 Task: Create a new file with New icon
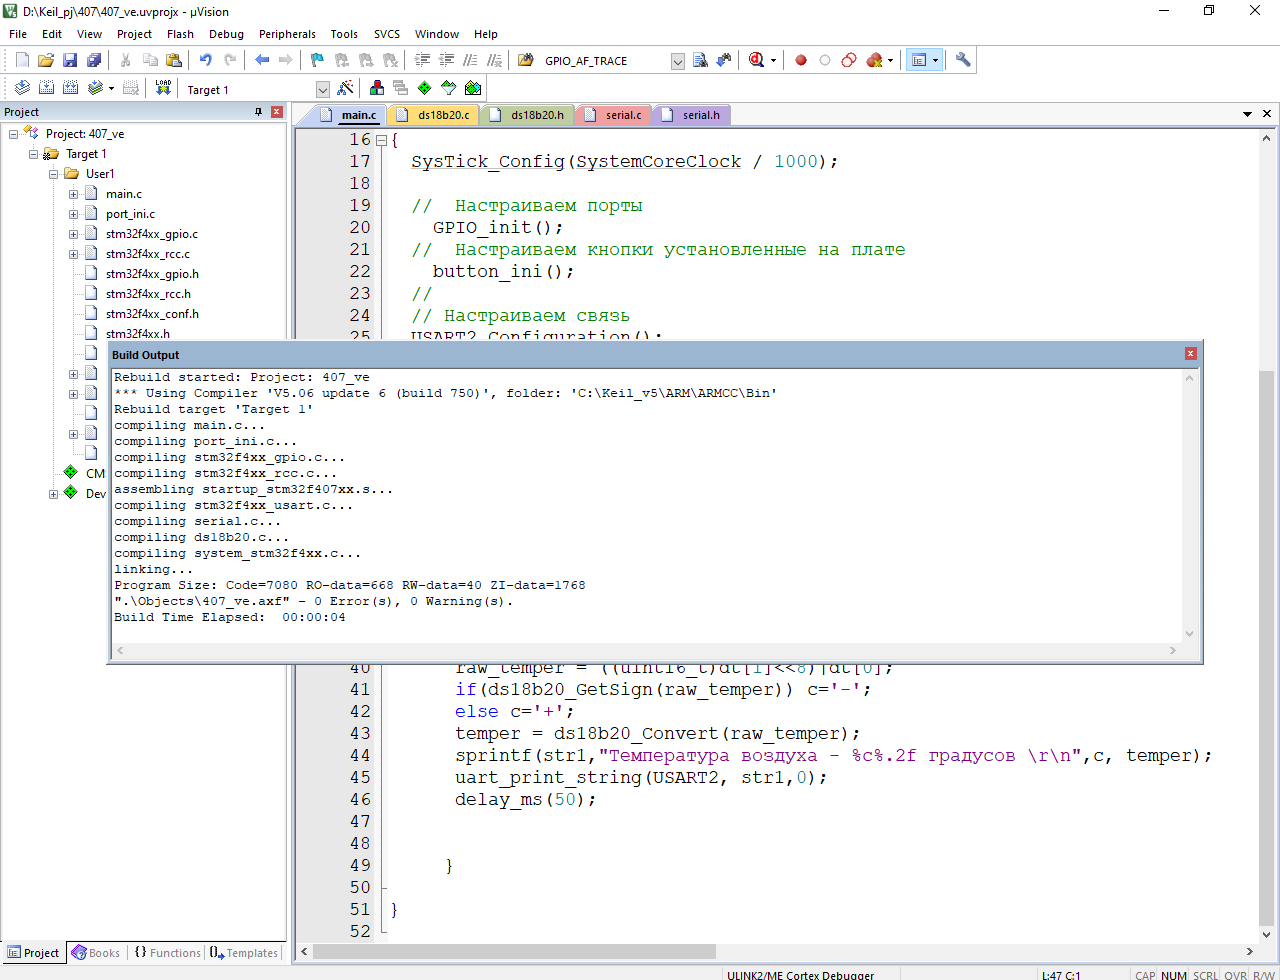[x=22, y=60]
